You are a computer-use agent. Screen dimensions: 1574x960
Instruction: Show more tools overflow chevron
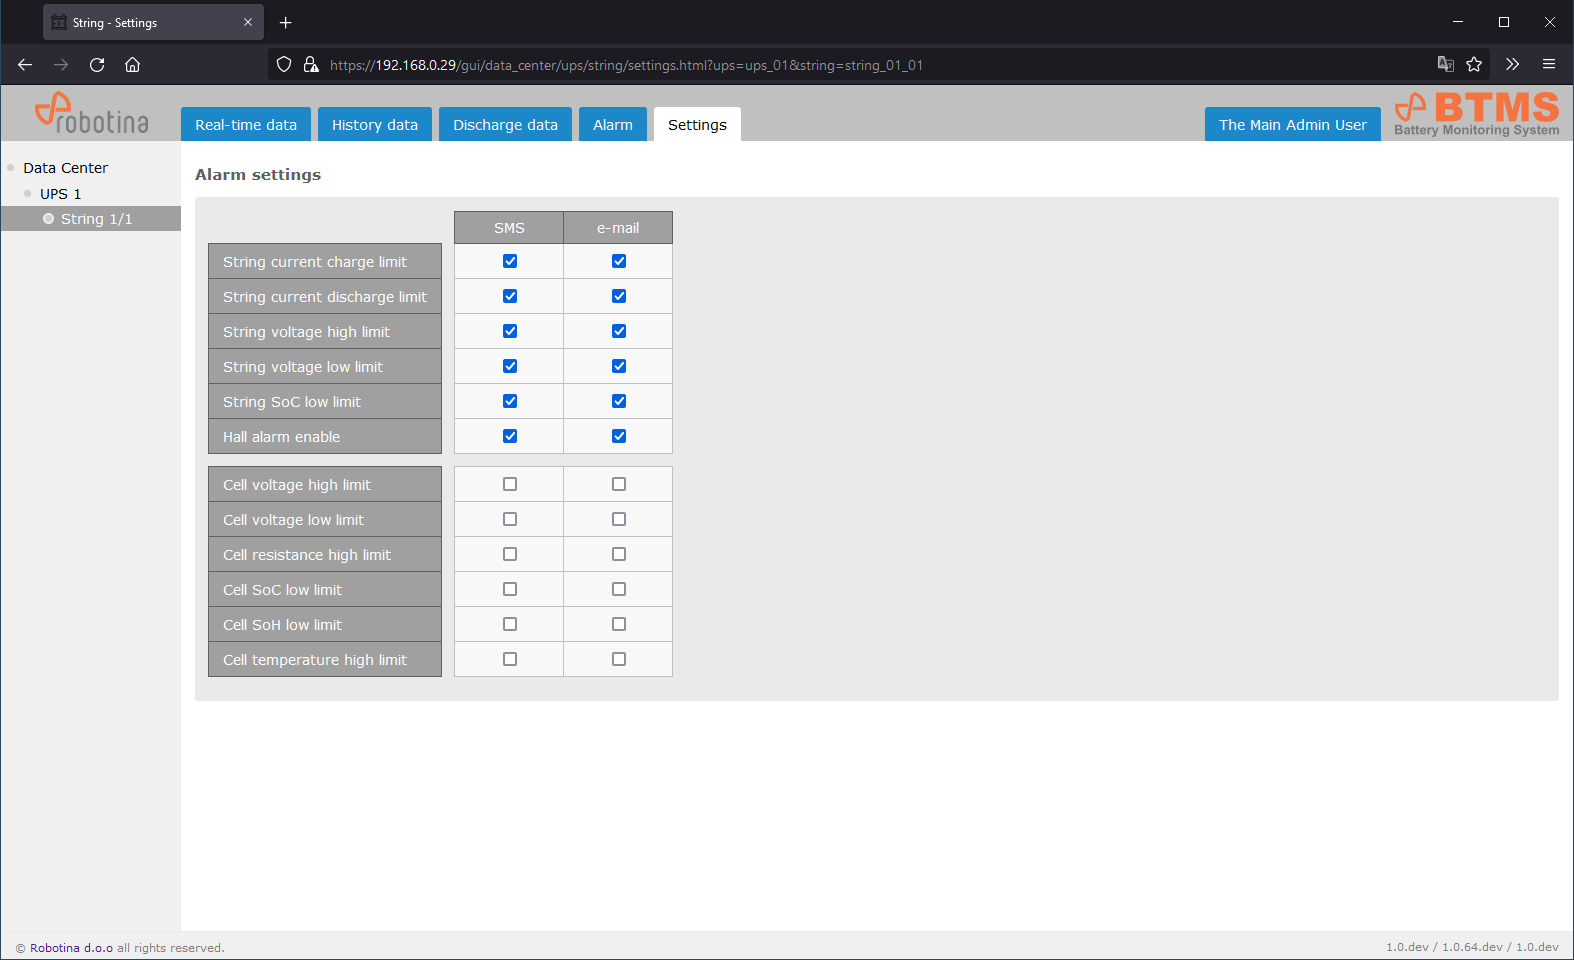pyautogui.click(x=1512, y=65)
